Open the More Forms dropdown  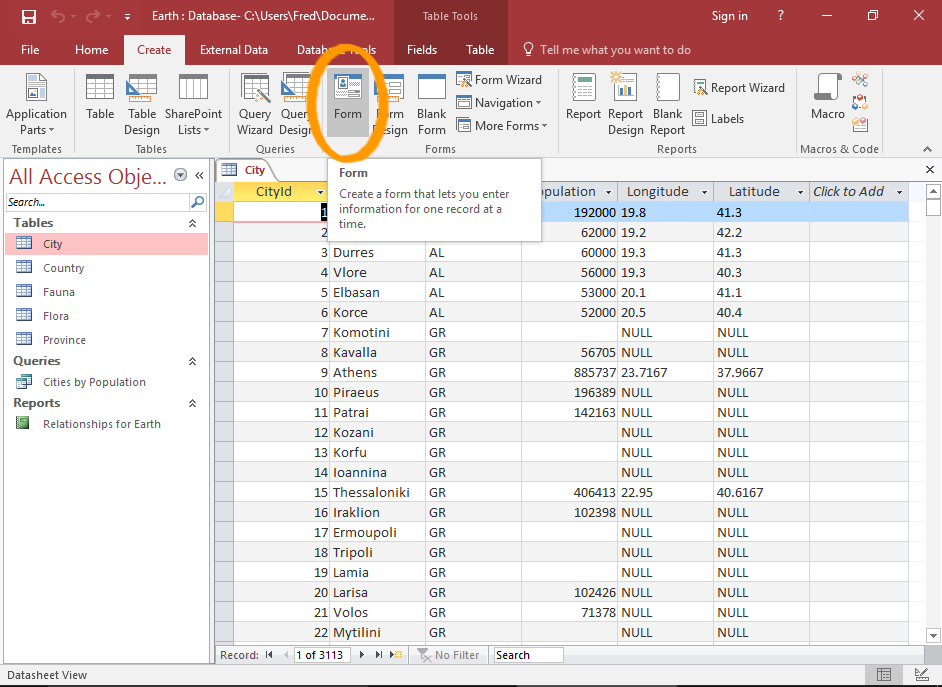[x=500, y=125]
